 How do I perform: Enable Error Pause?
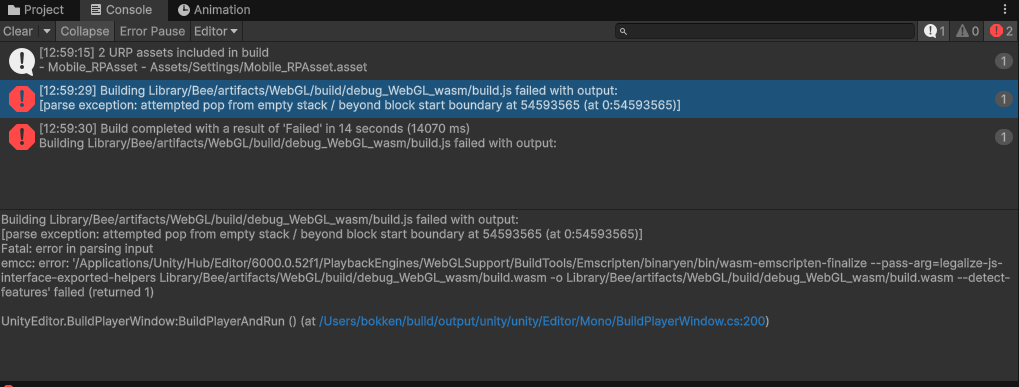[153, 31]
